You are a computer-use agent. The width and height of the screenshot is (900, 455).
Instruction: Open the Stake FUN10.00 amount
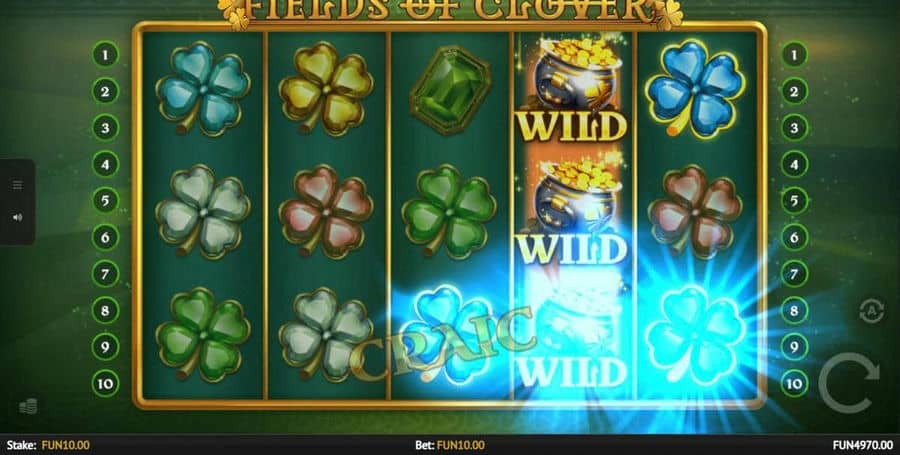pyautogui.click(x=48, y=445)
